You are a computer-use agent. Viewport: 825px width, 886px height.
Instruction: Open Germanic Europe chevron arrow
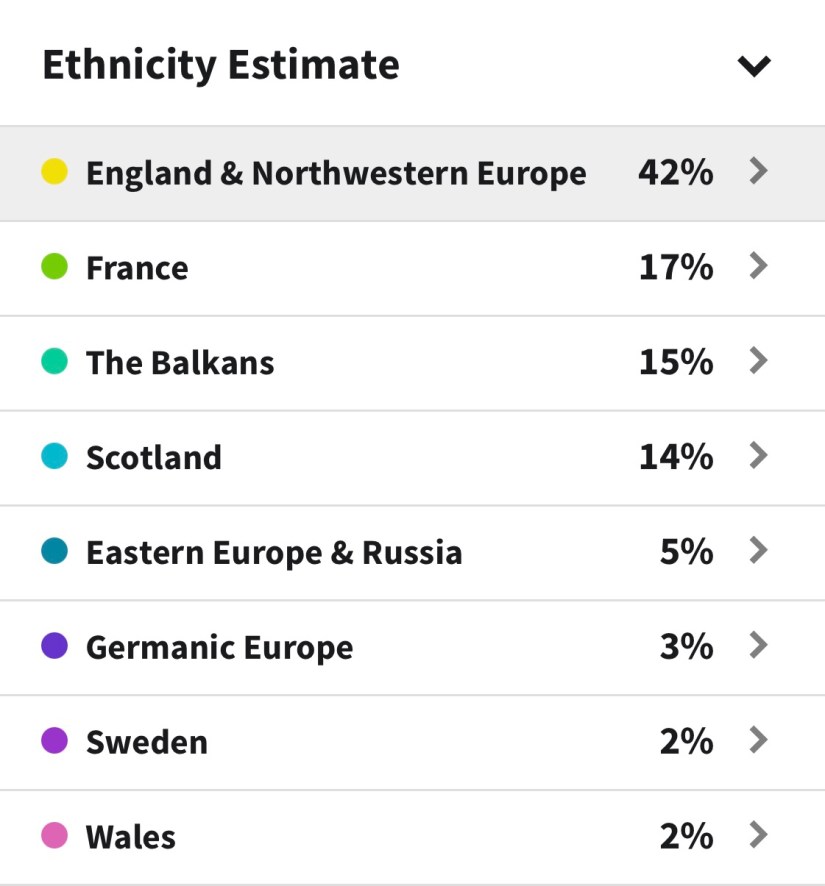click(x=759, y=646)
